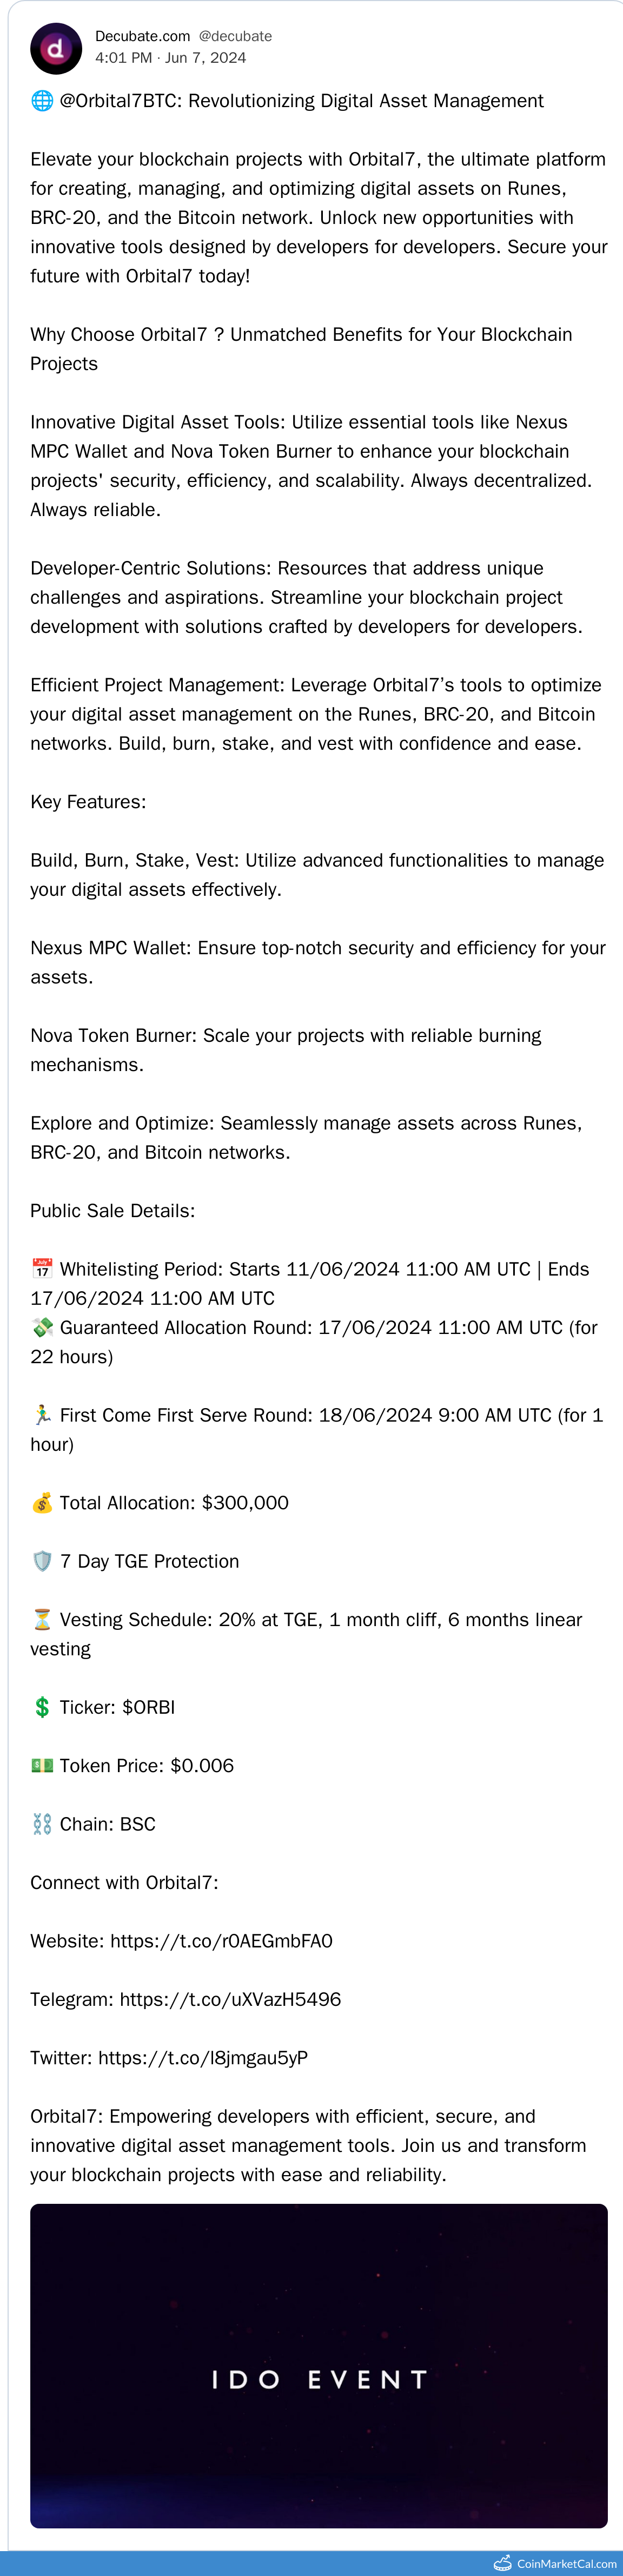Viewport: 623px width, 2576px height.
Task: Click the money bag emoji by Total Allocation
Action: click(42, 1503)
